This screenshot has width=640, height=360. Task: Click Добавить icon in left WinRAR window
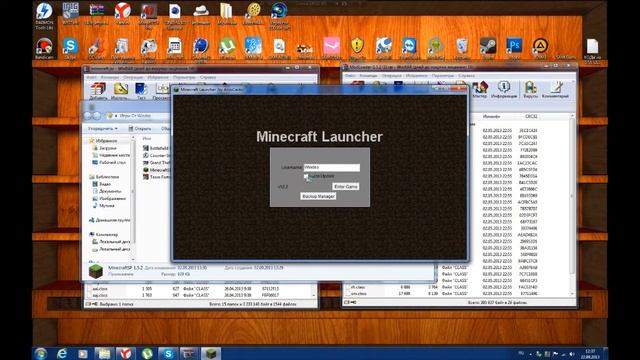pyautogui.click(x=98, y=91)
